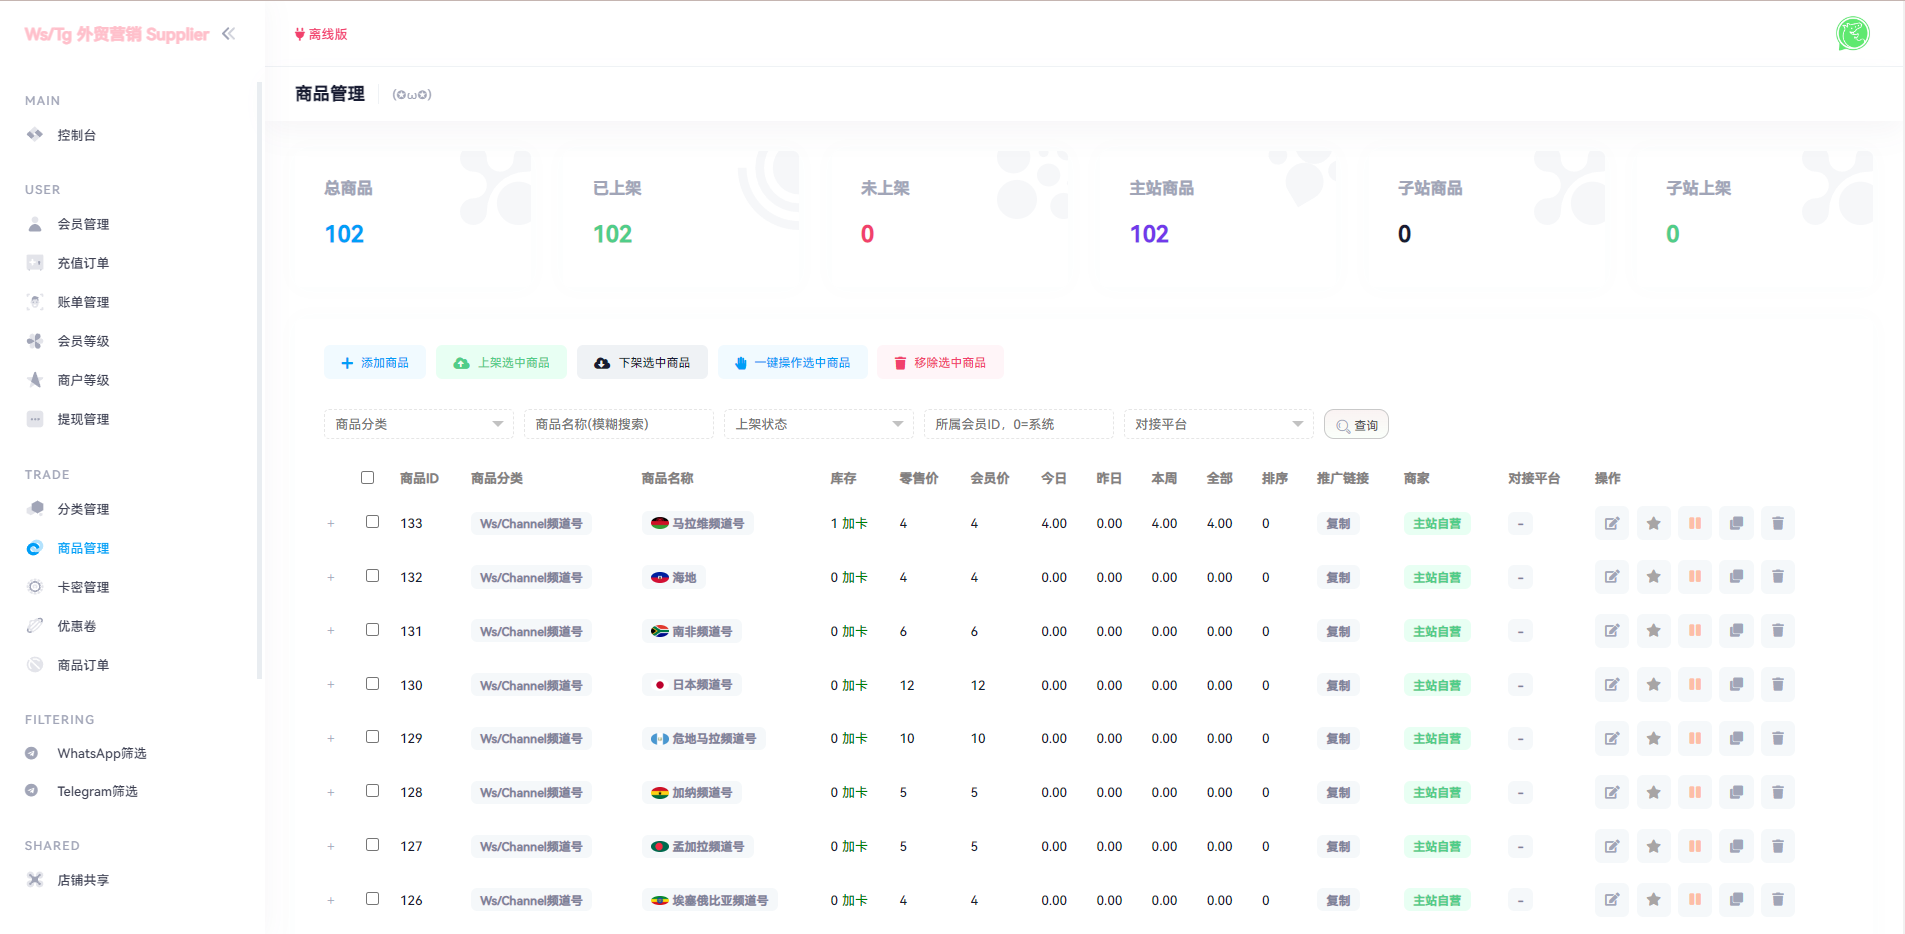Expand the 对接平台 dropdown
The image size is (1905, 934).
point(1218,424)
